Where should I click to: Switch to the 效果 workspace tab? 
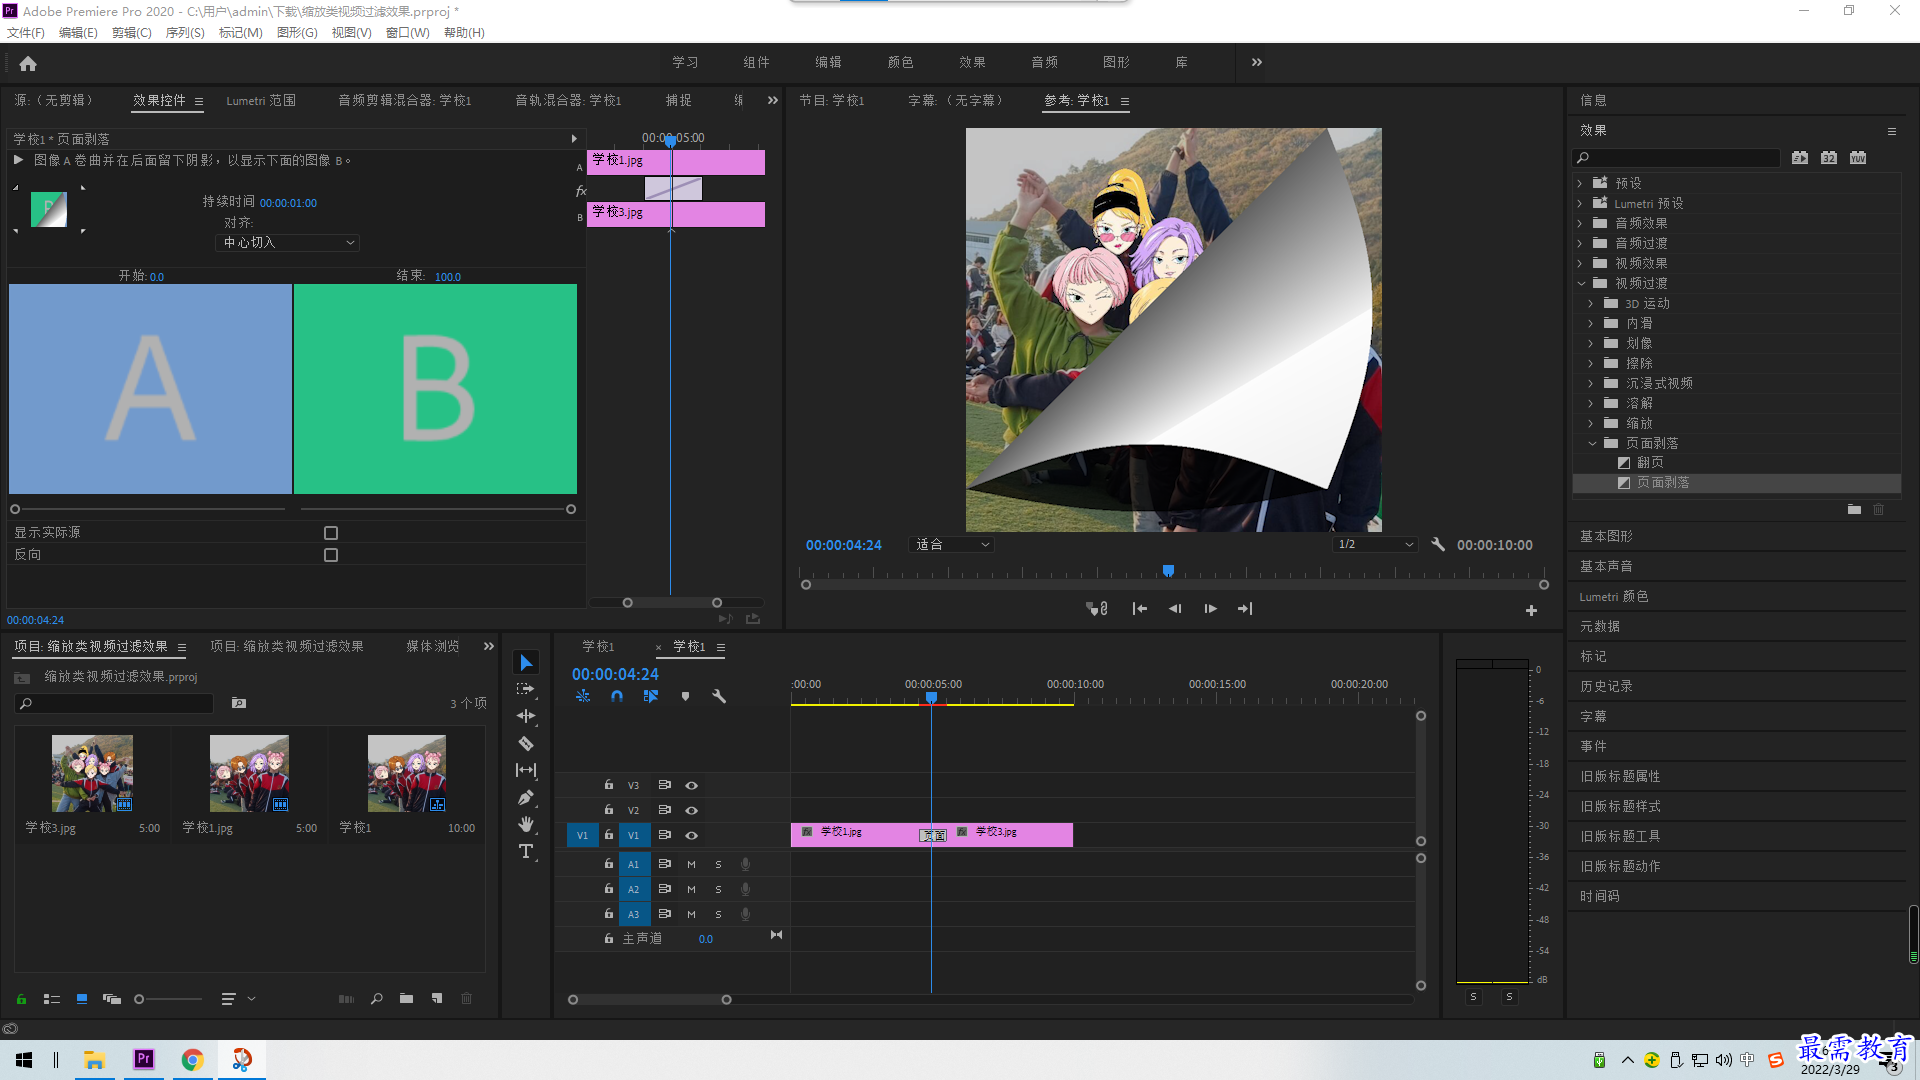pos(972,63)
